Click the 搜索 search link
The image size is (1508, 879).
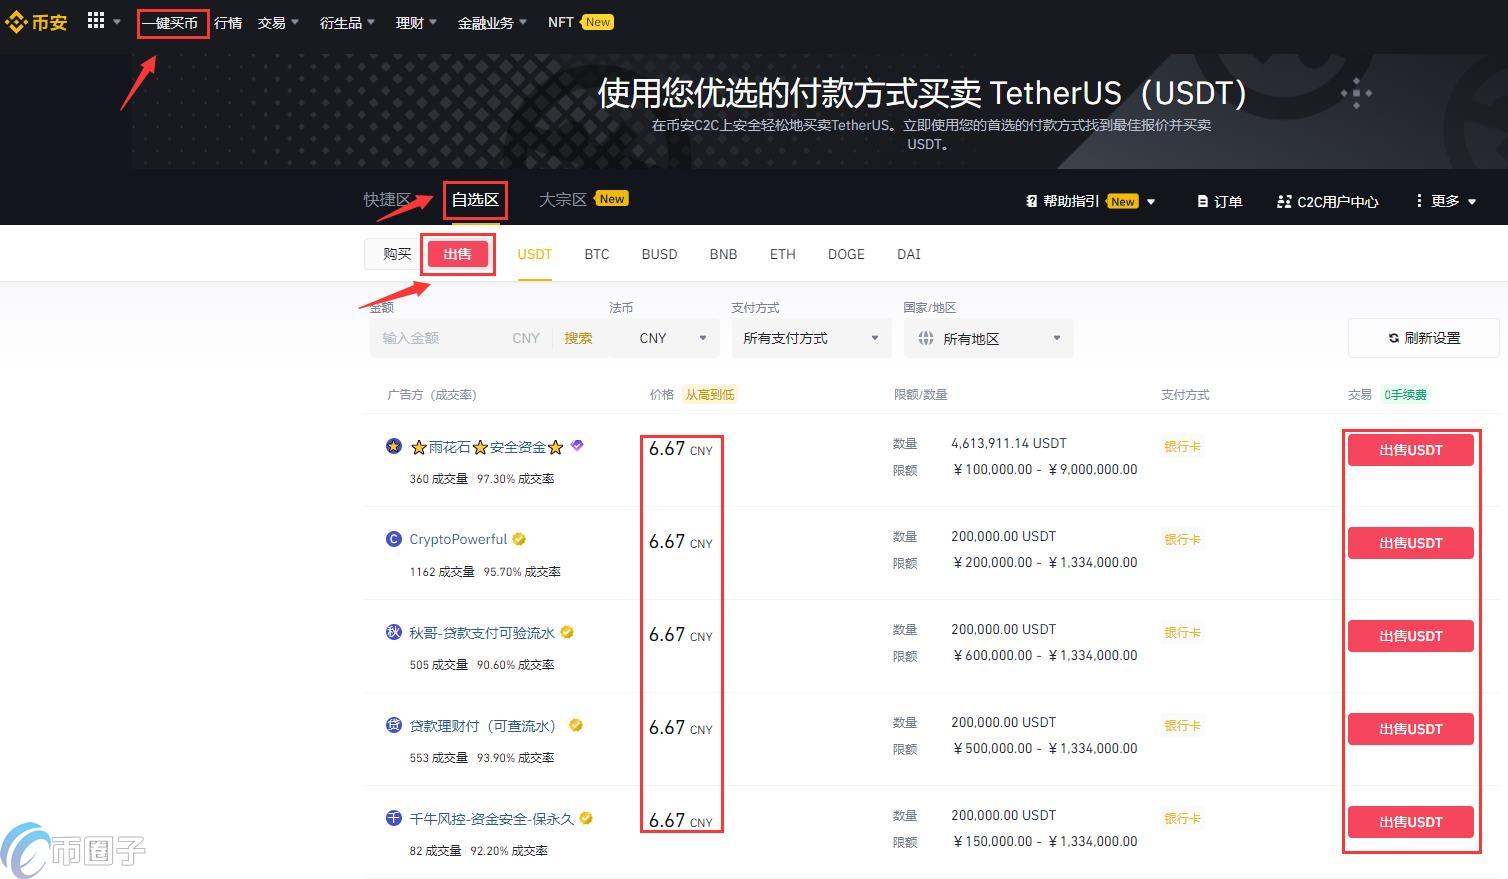(578, 338)
